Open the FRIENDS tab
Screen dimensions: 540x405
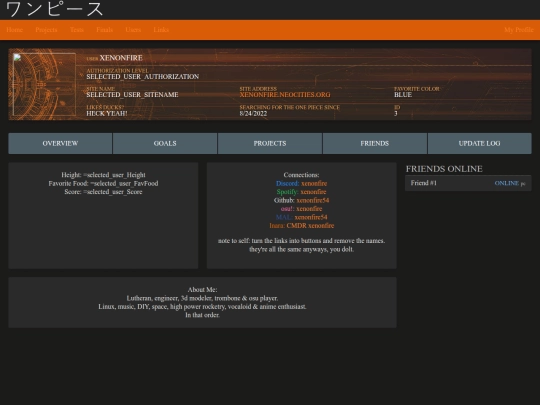(375, 143)
